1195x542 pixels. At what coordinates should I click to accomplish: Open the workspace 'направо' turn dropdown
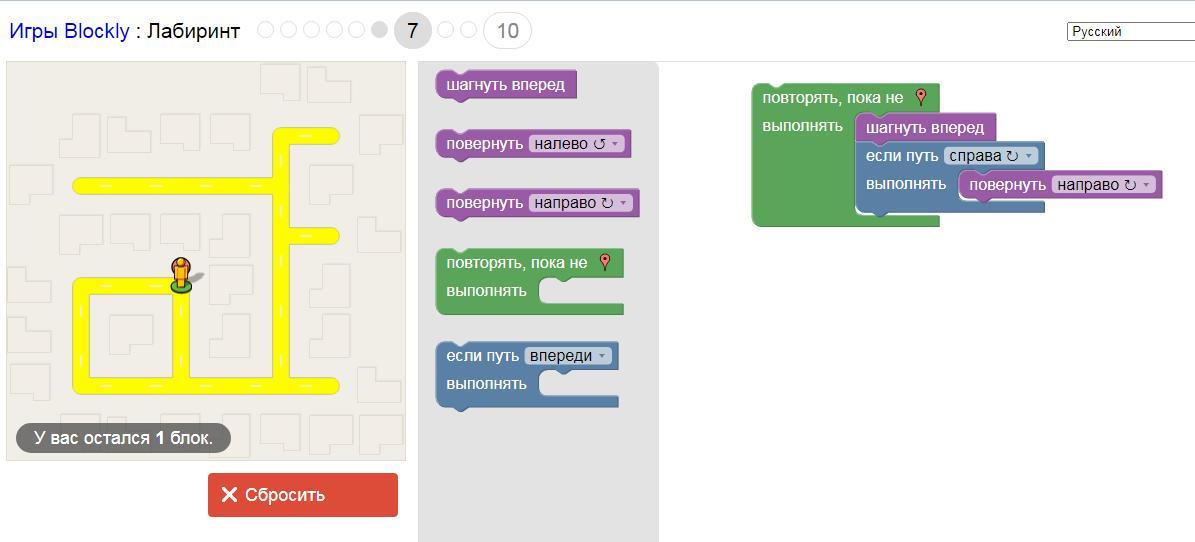pos(1104,185)
